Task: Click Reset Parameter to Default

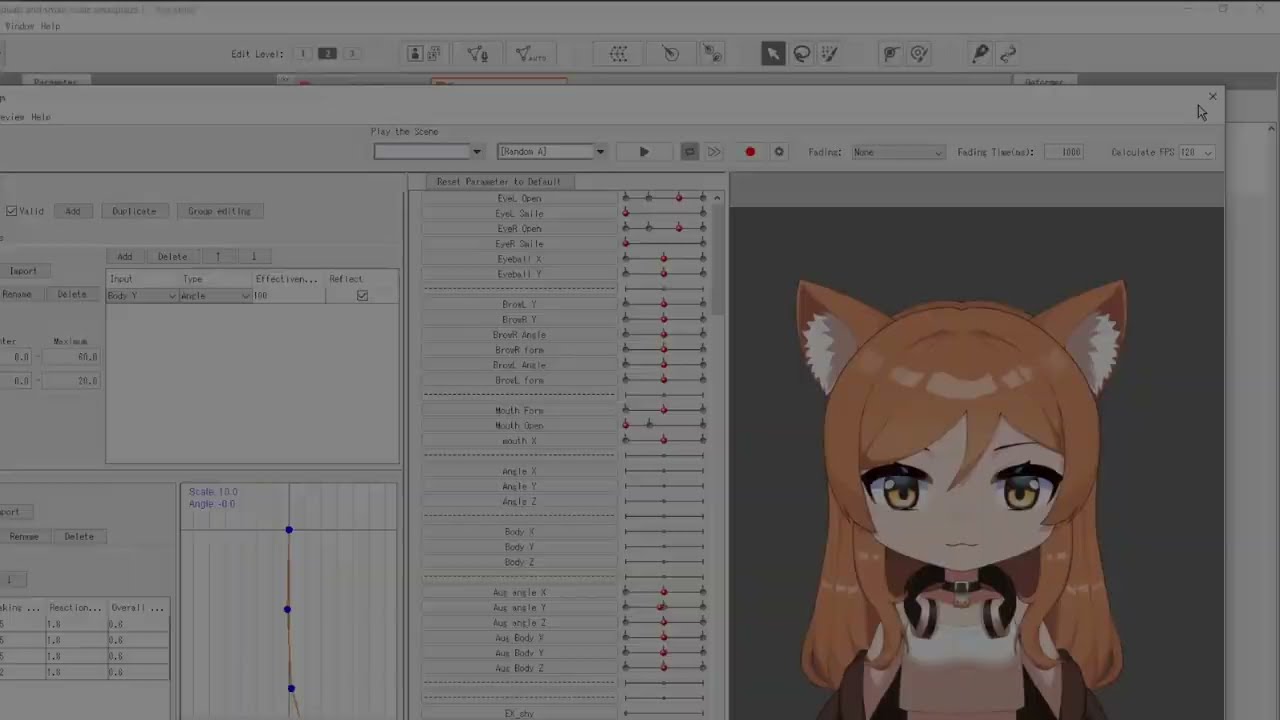Action: point(498,182)
